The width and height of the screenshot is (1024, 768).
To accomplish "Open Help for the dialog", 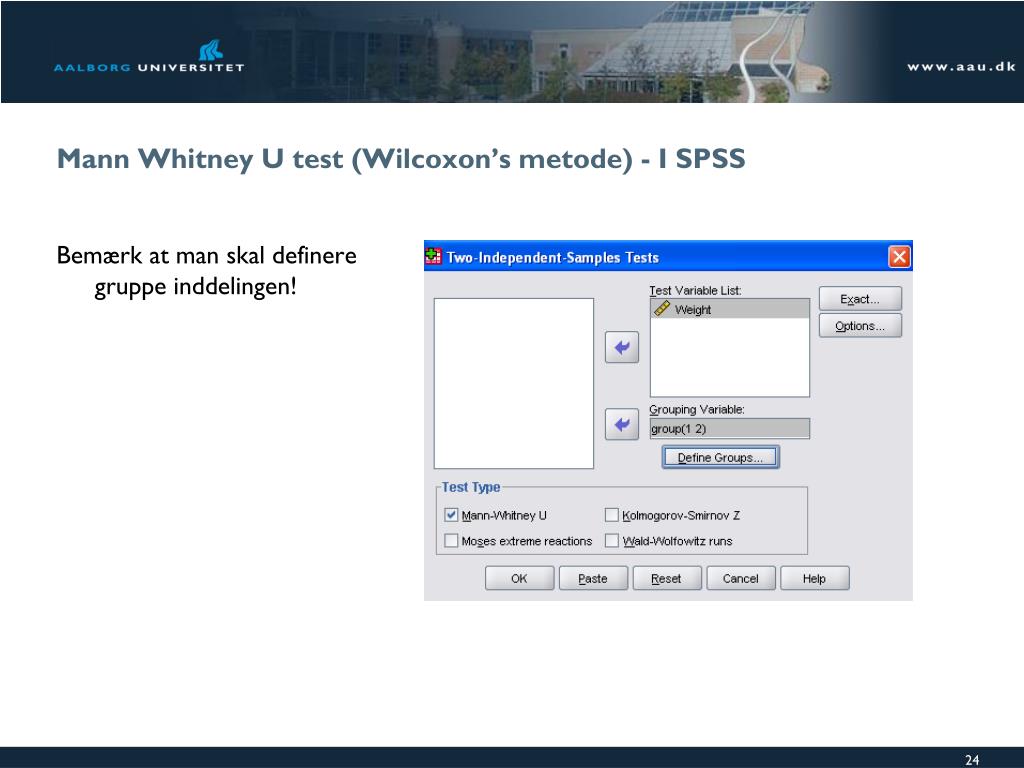I will click(814, 578).
